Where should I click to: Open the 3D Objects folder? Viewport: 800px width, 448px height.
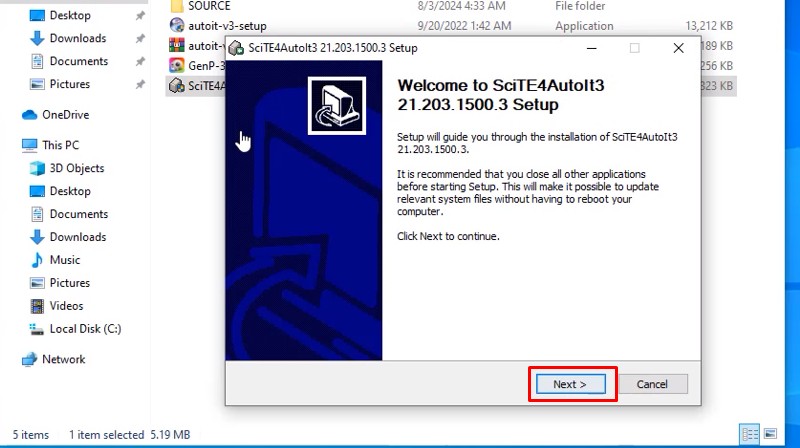(x=76, y=168)
